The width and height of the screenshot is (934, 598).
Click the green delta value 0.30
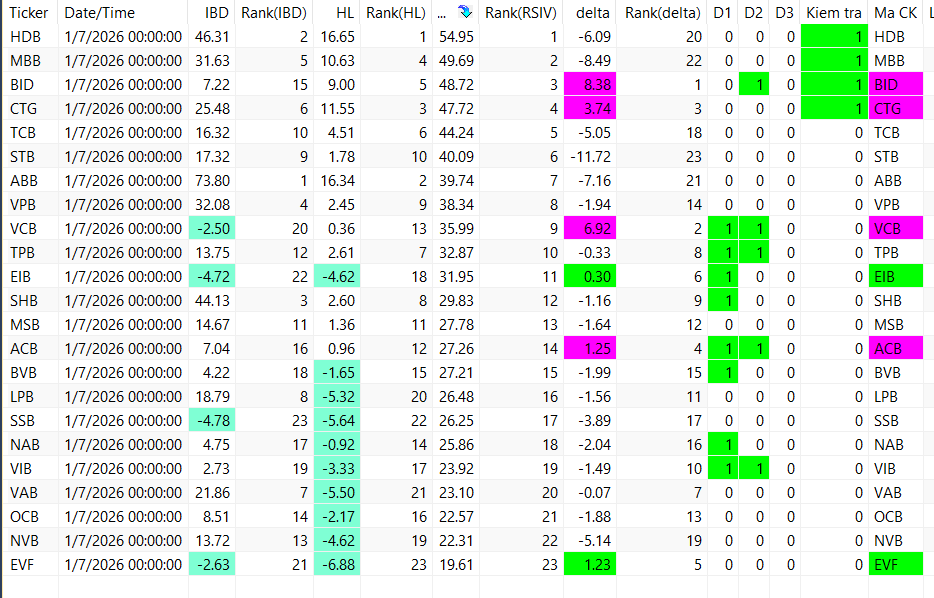590,276
